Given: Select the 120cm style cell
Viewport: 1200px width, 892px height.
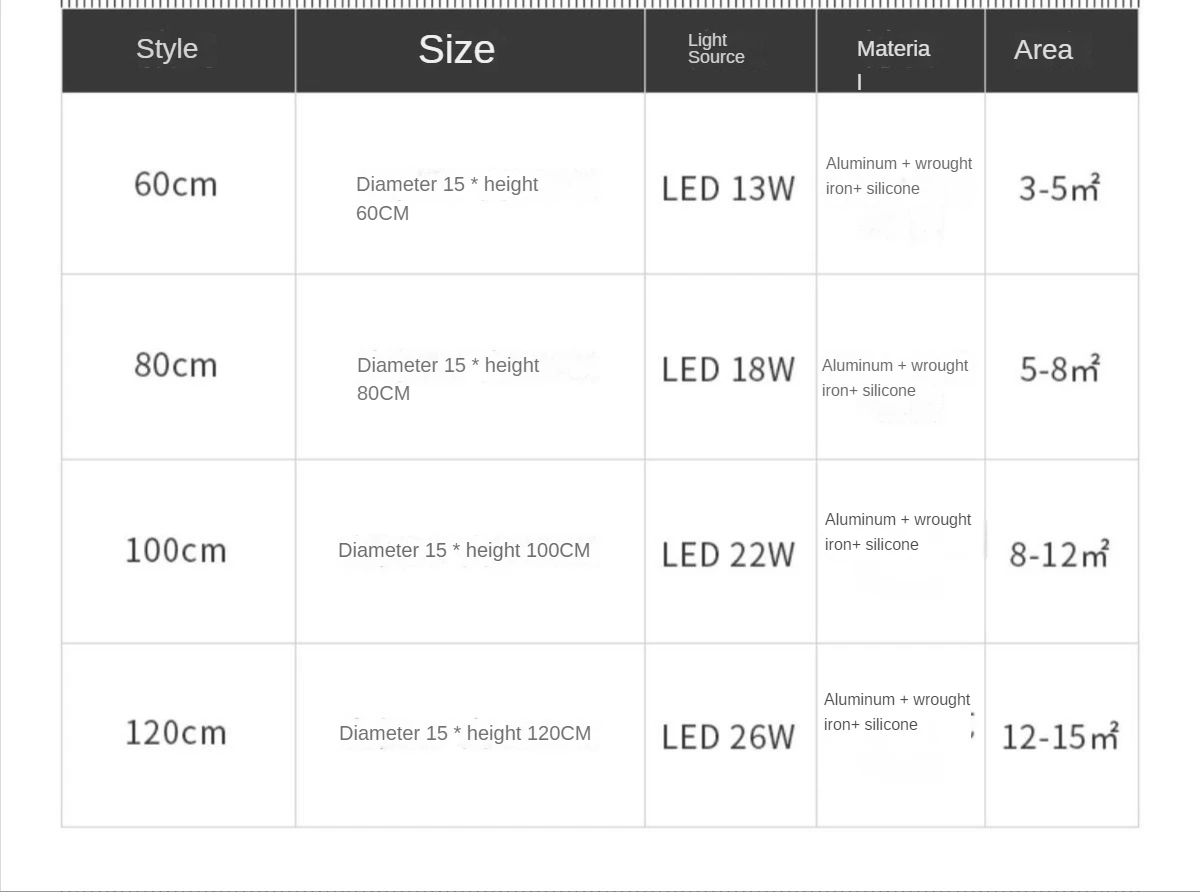Looking at the screenshot, I should pos(176,732).
